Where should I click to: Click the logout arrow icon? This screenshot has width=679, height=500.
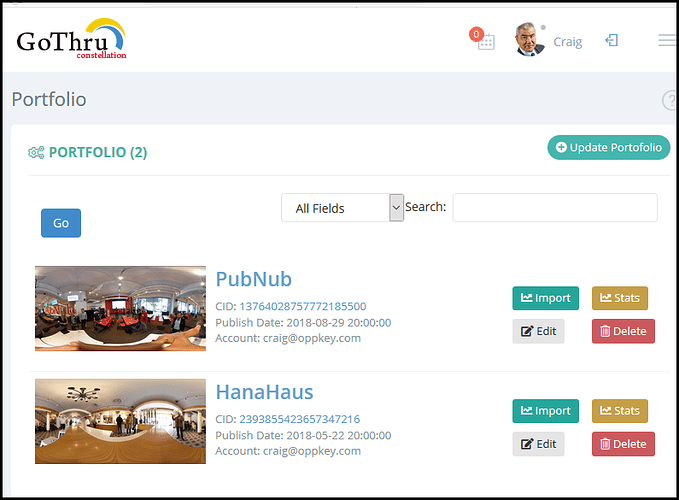(611, 40)
